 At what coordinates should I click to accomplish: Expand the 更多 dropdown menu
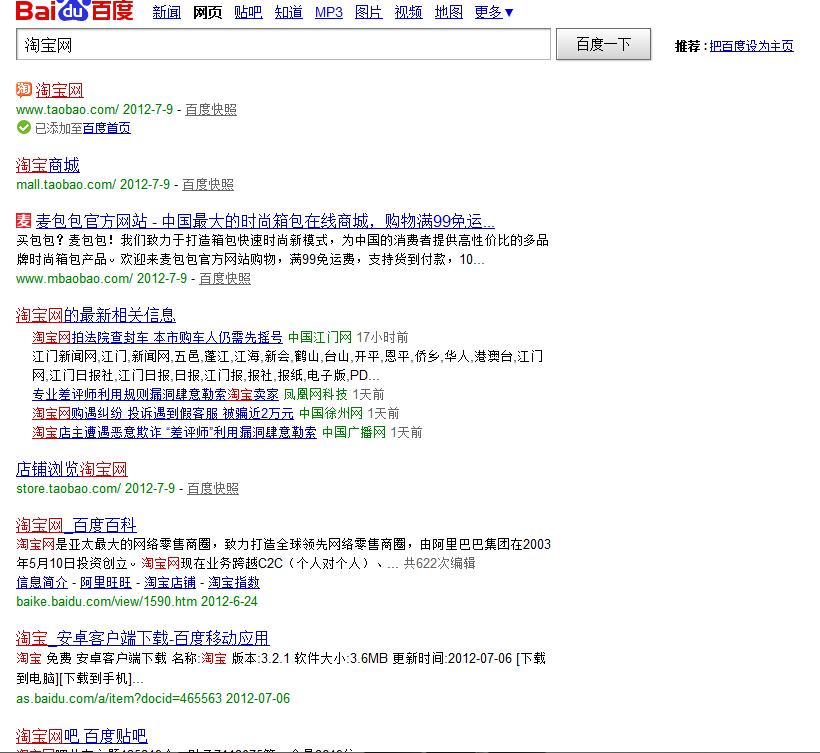click(x=494, y=13)
